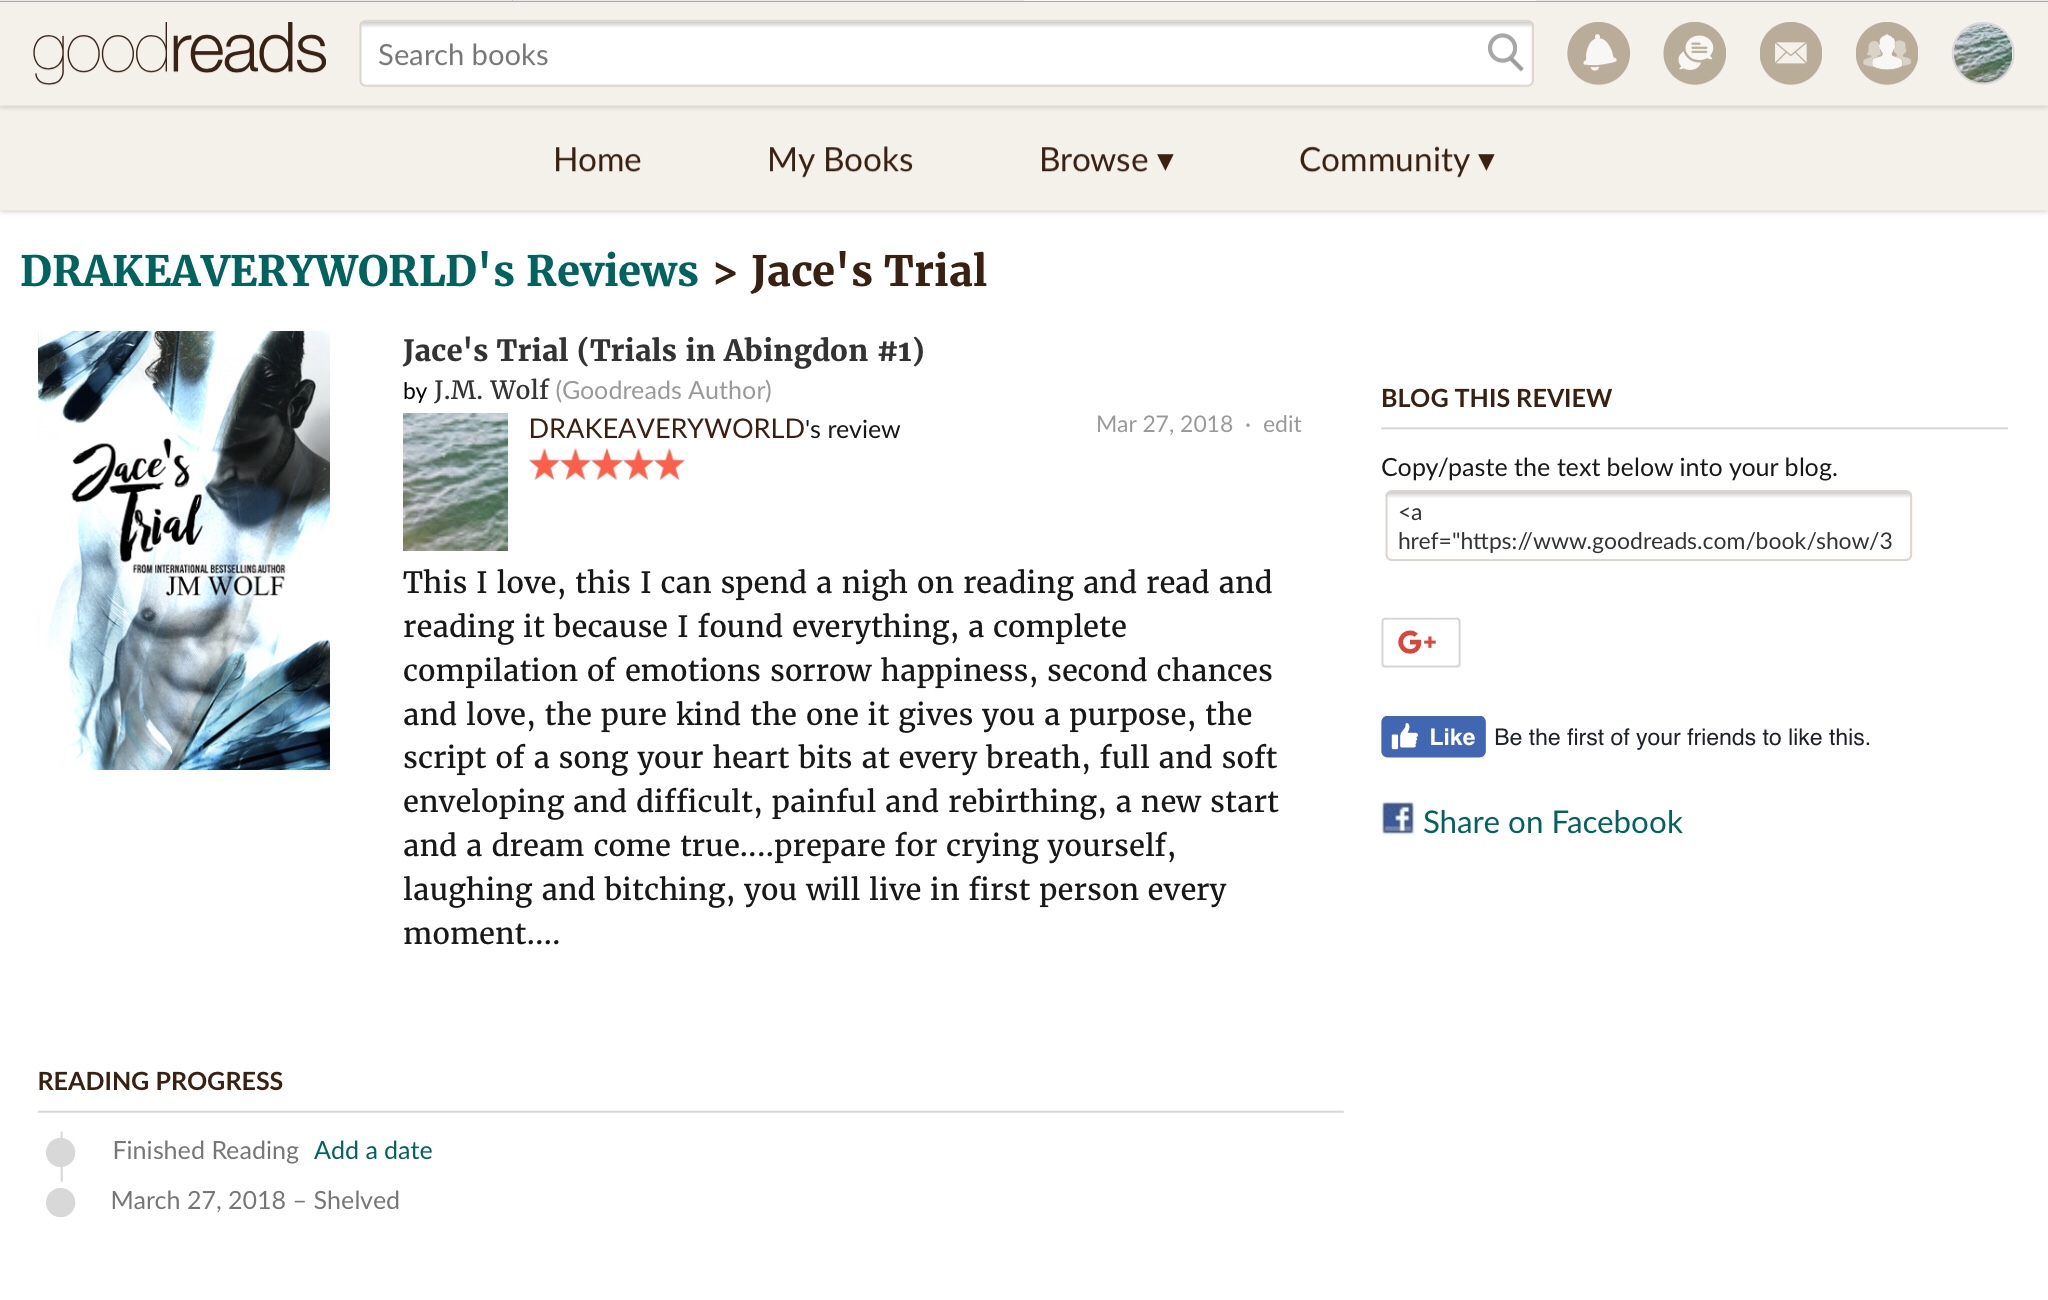
Task: Open the messages envelope icon
Action: [x=1790, y=53]
